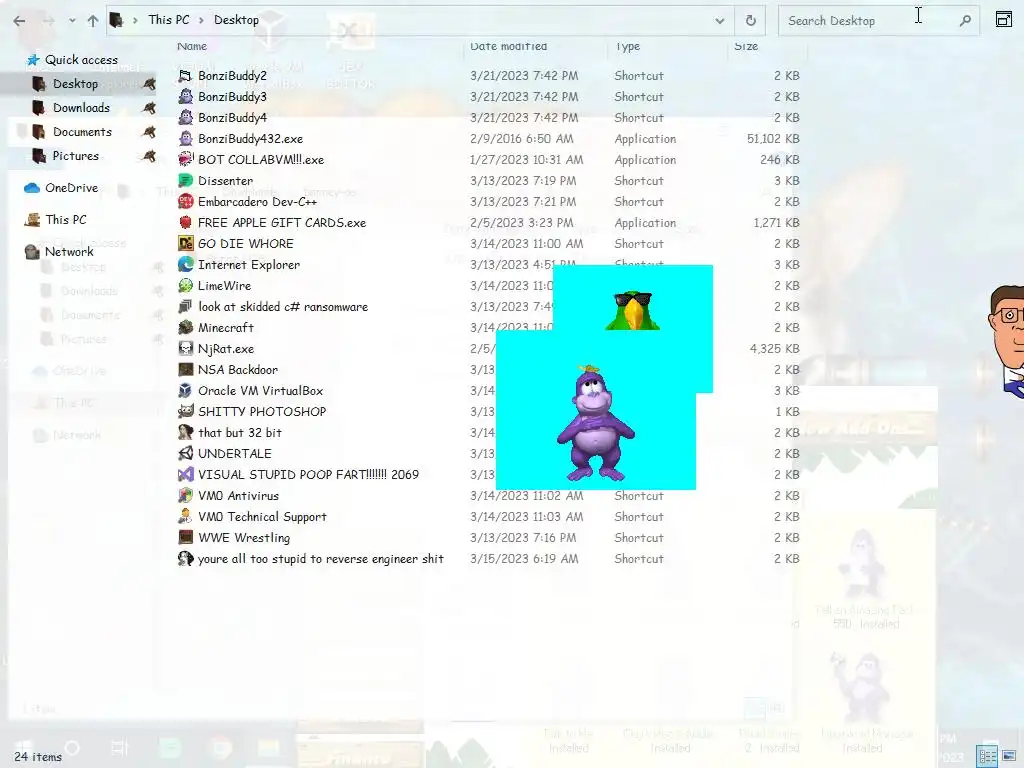Click the "2/9/2016 6:50 AM" date
This screenshot has height=768, width=1024.
[x=521, y=139]
